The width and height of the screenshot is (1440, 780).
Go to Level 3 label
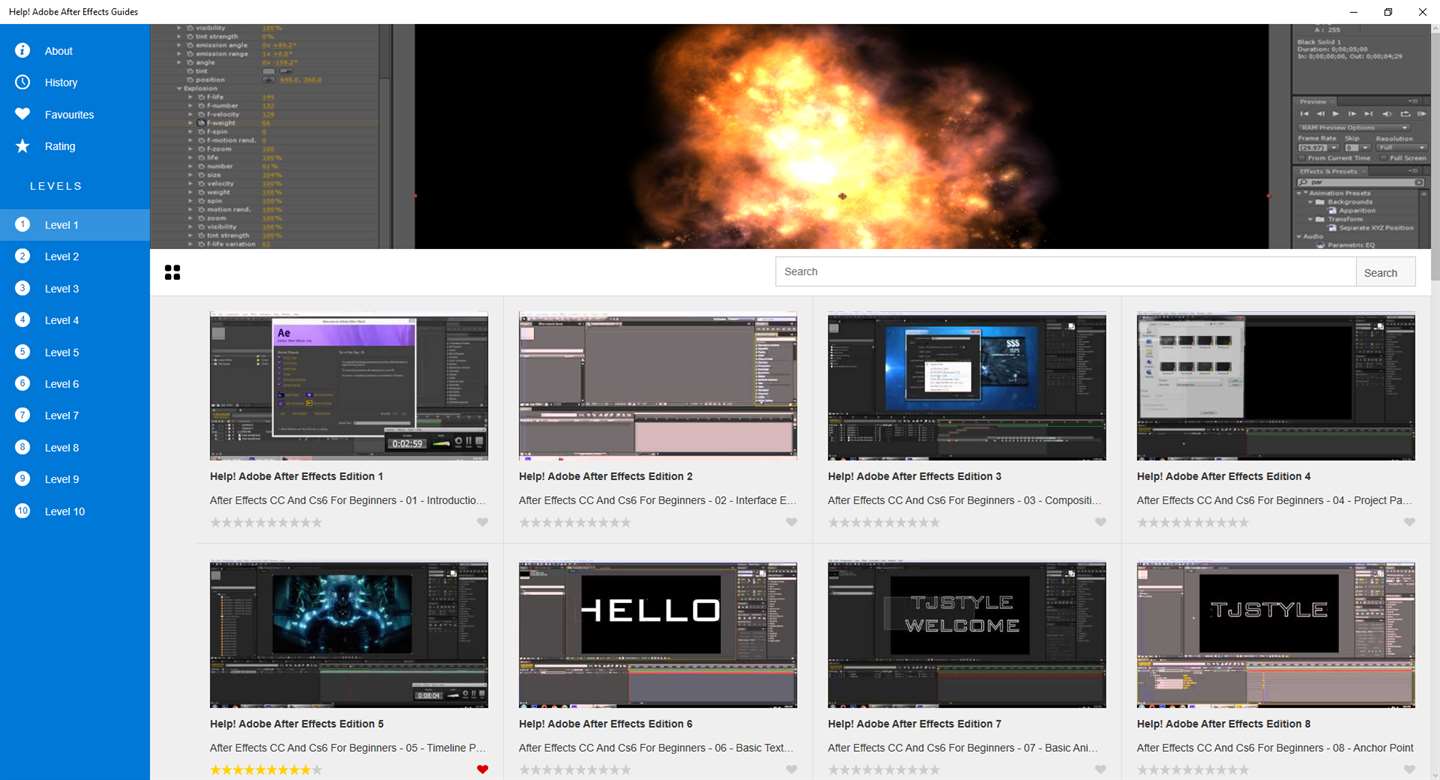[62, 289]
